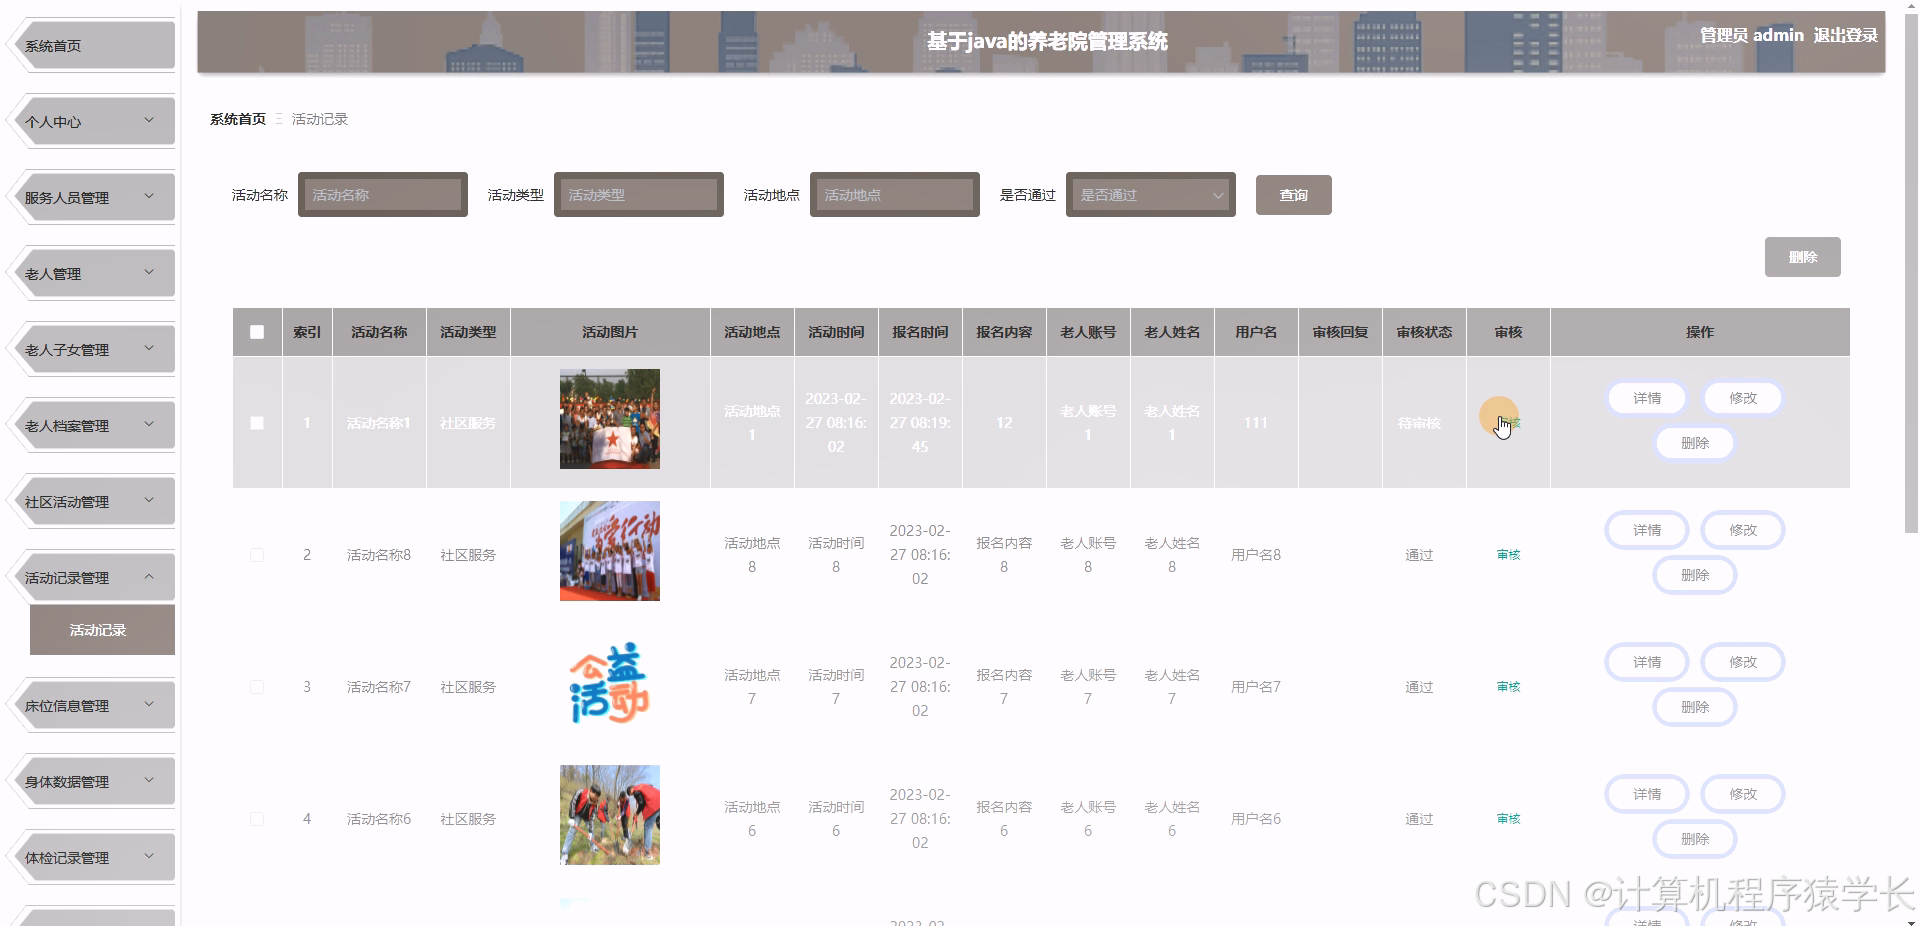Select the 活动记录 submenu item
The image size is (1920, 926).
point(102,630)
